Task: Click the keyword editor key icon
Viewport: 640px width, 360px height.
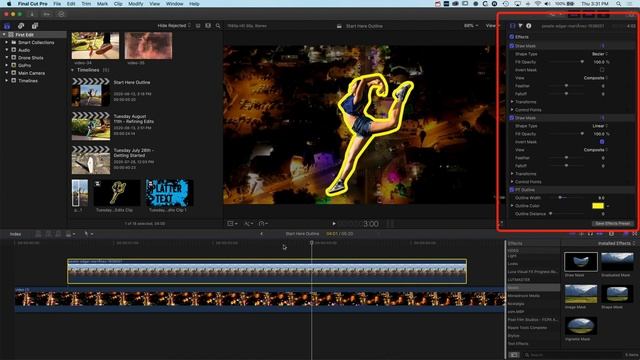Action: [47, 14]
